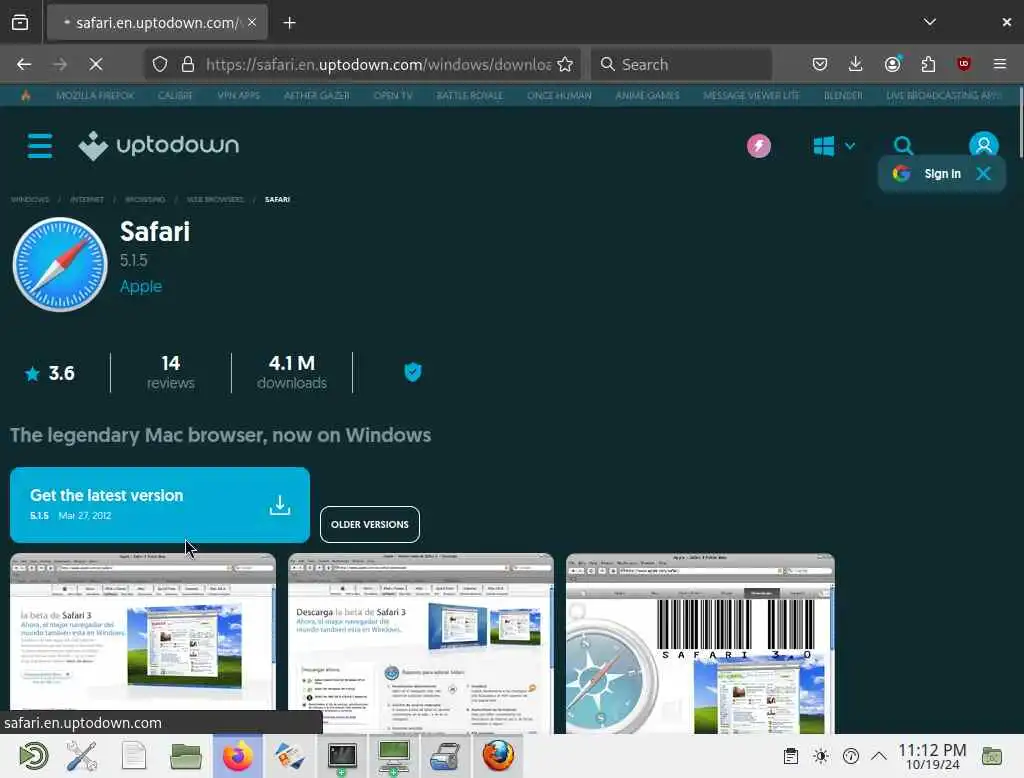Expand hidden system tray icons arrow
The width and height of the screenshot is (1024, 778).
[879, 756]
